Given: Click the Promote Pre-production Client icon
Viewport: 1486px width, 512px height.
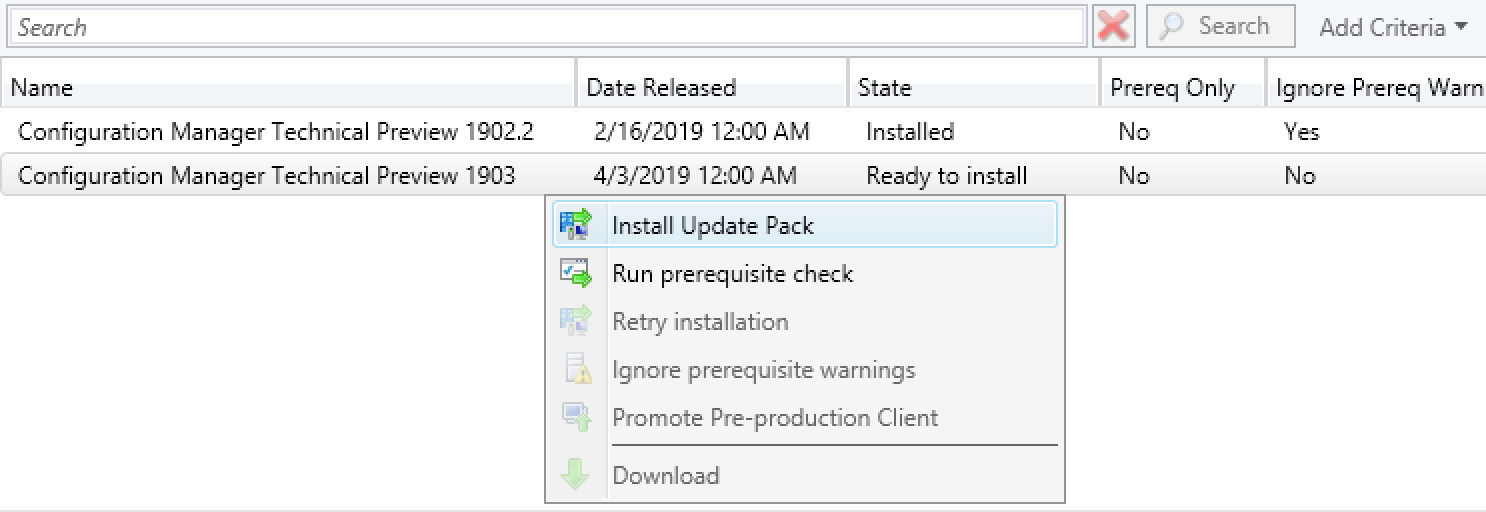Looking at the screenshot, I should (x=576, y=417).
